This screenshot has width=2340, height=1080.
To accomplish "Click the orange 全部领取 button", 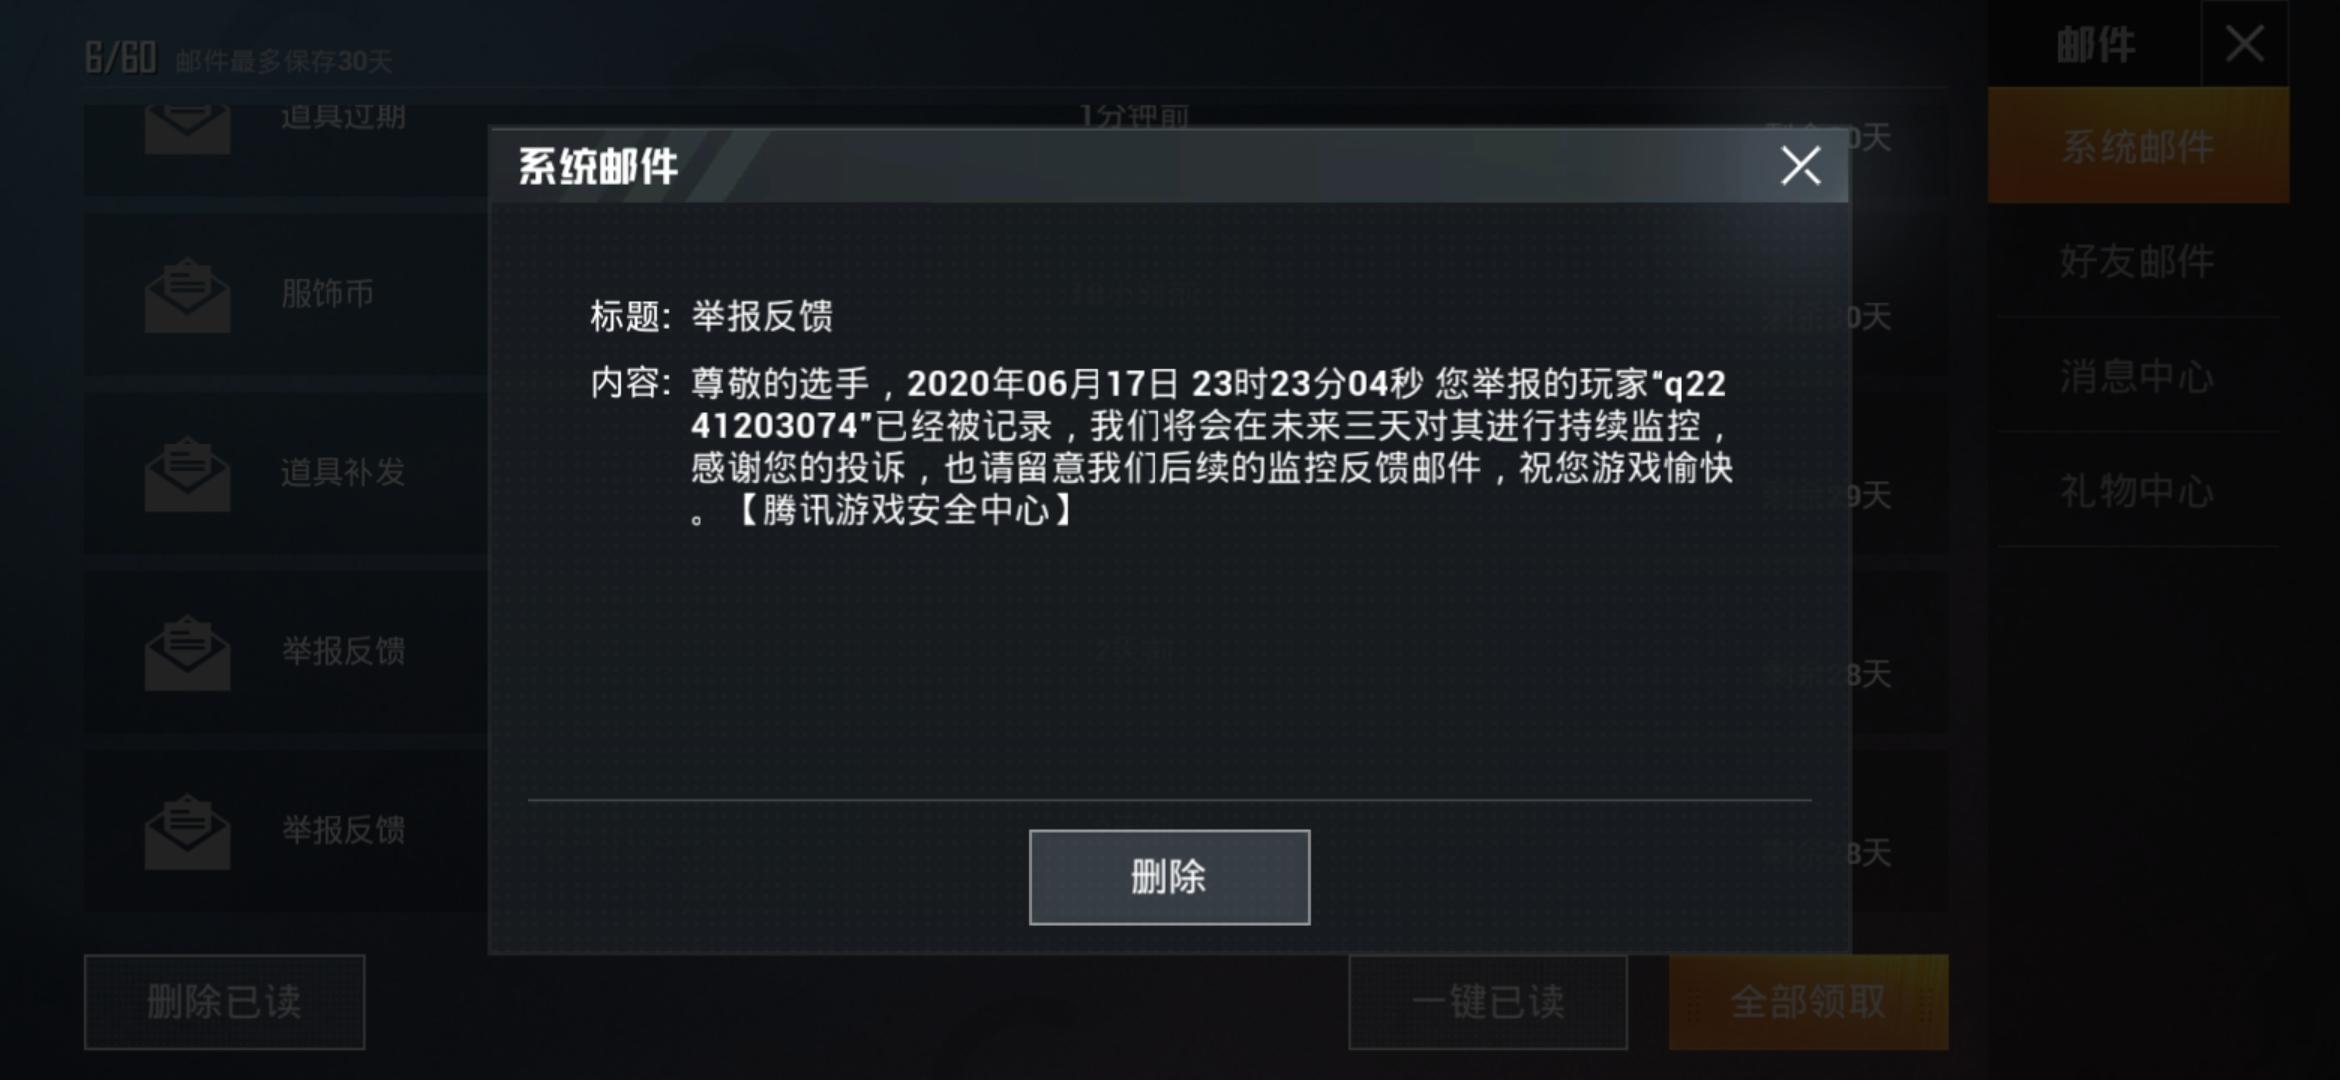I will click(1808, 1002).
